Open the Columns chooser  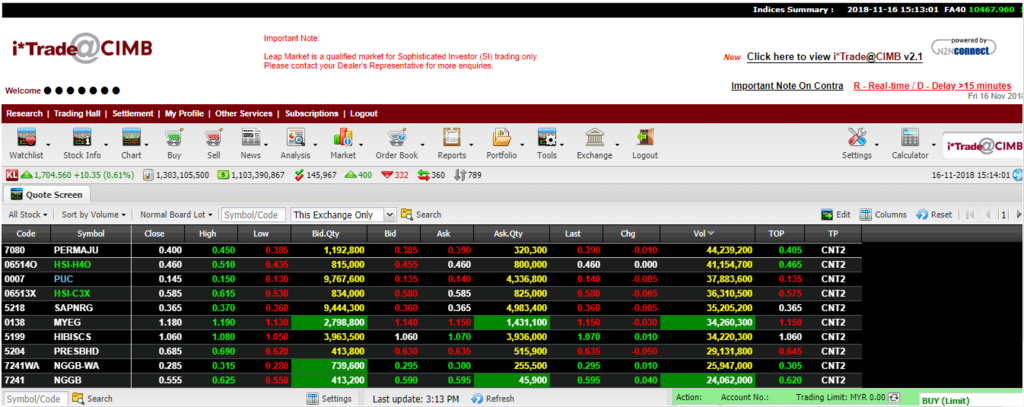click(x=883, y=214)
